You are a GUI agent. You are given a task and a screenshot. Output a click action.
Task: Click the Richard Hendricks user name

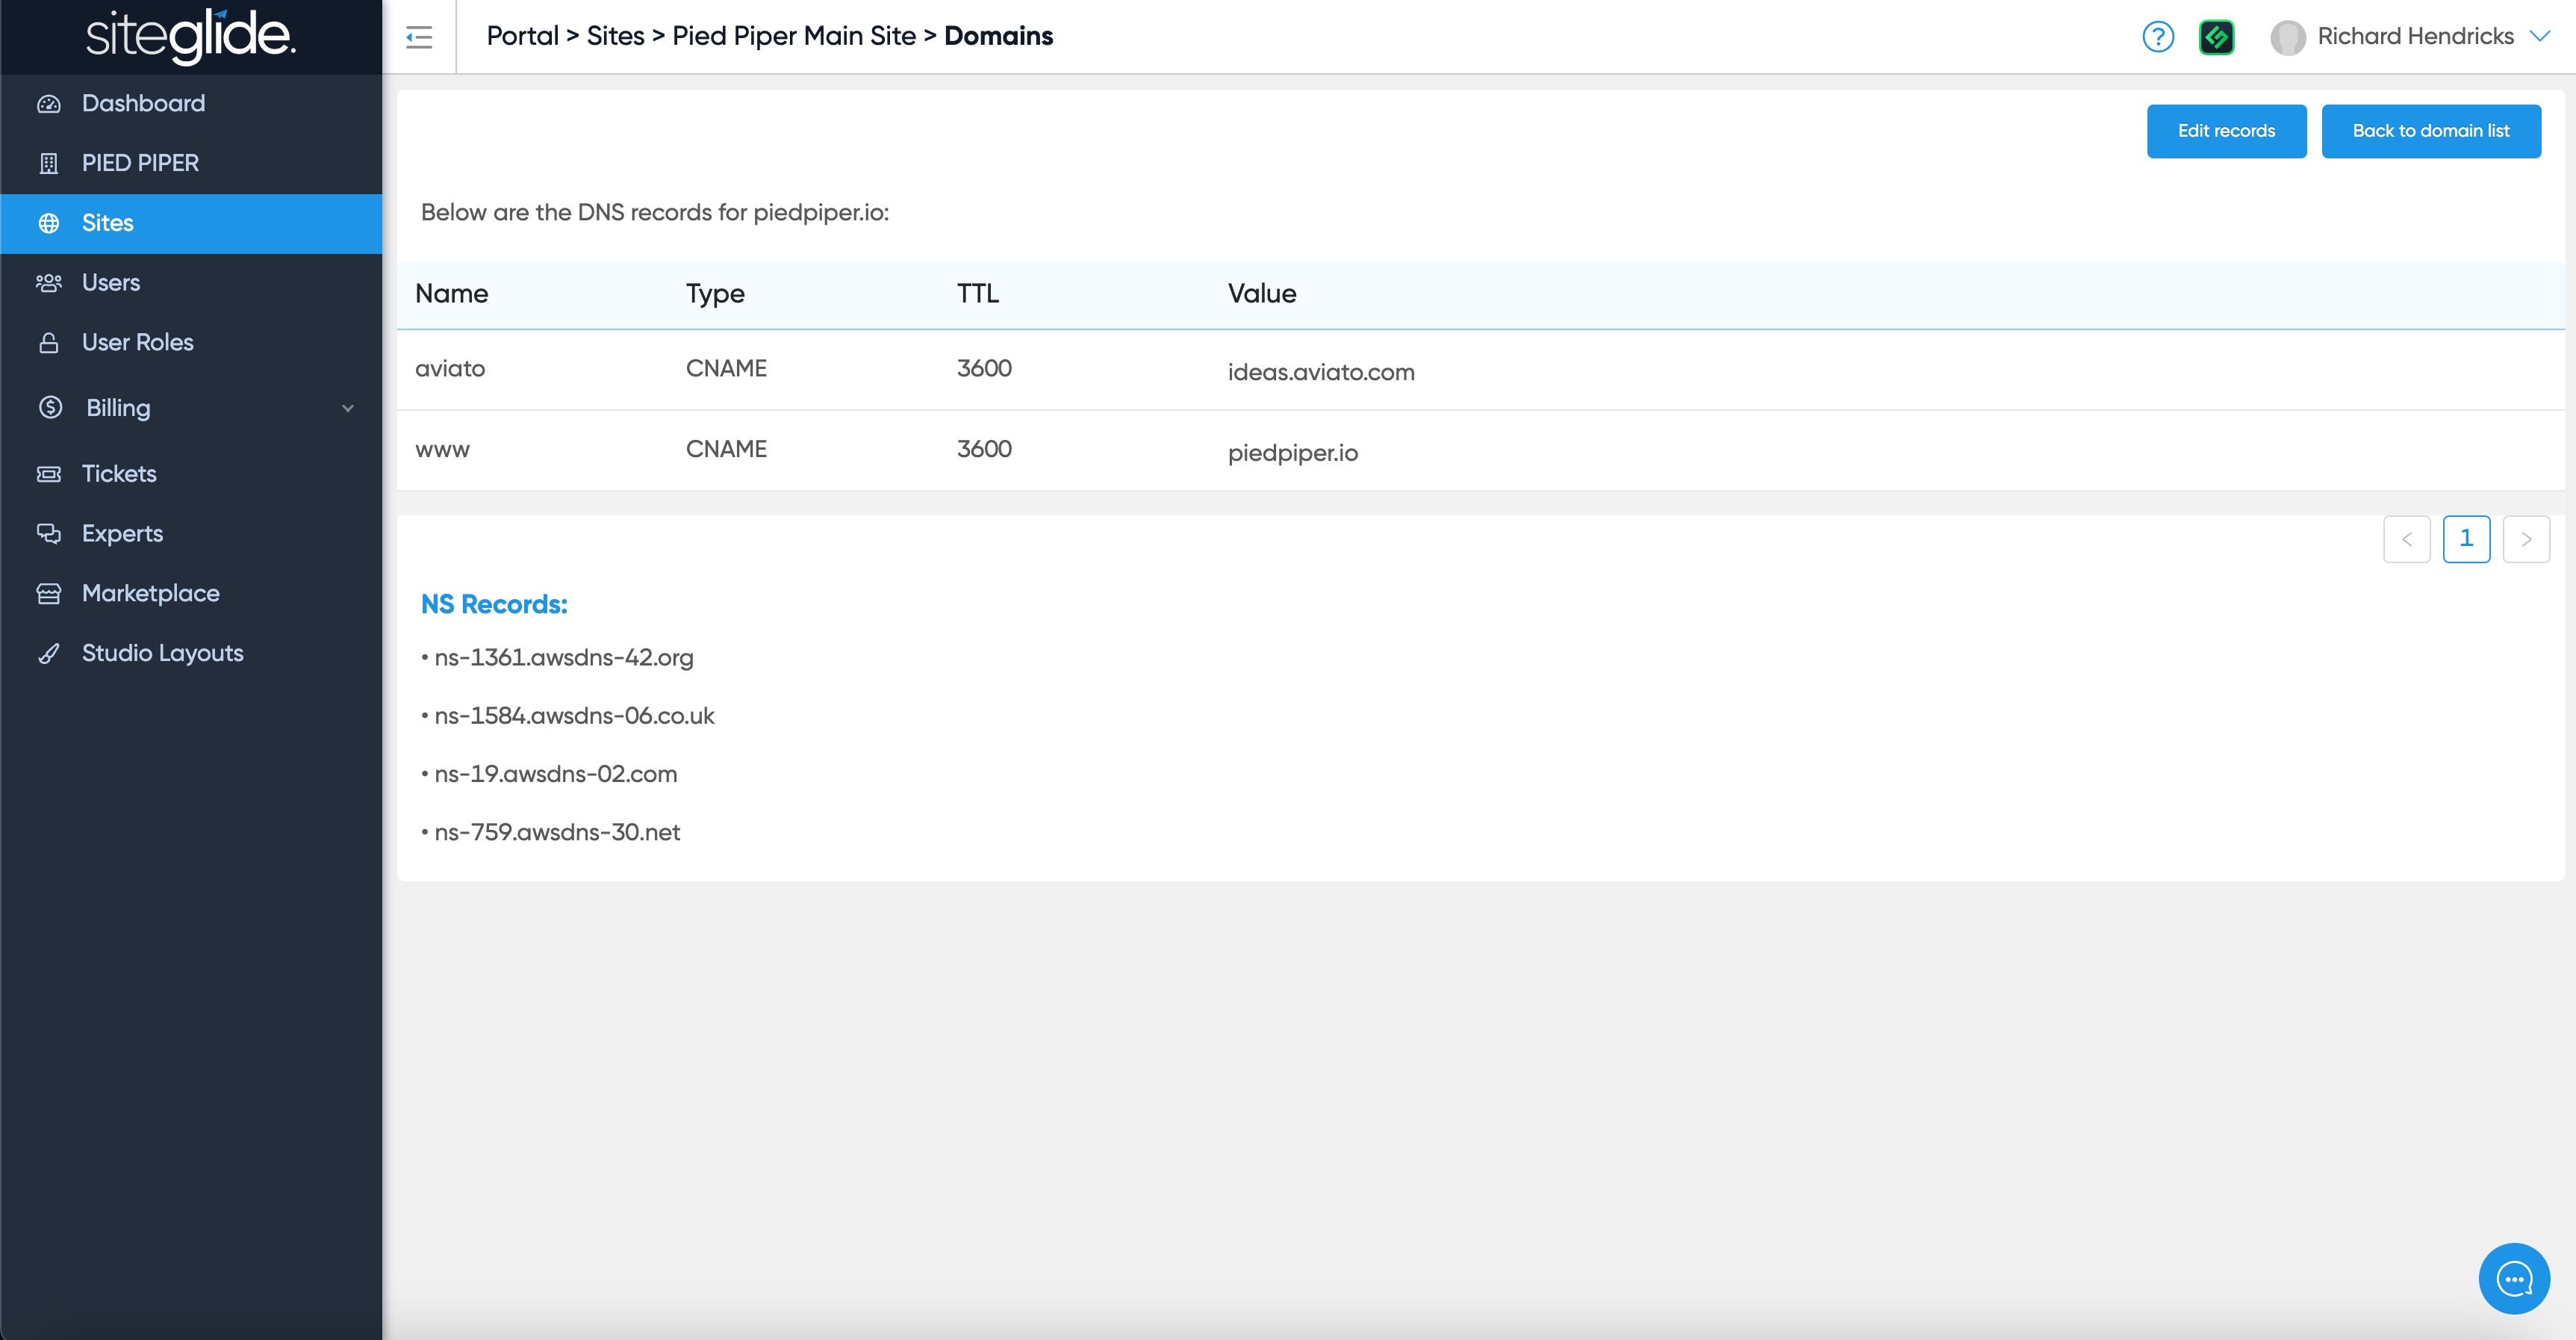tap(2415, 36)
